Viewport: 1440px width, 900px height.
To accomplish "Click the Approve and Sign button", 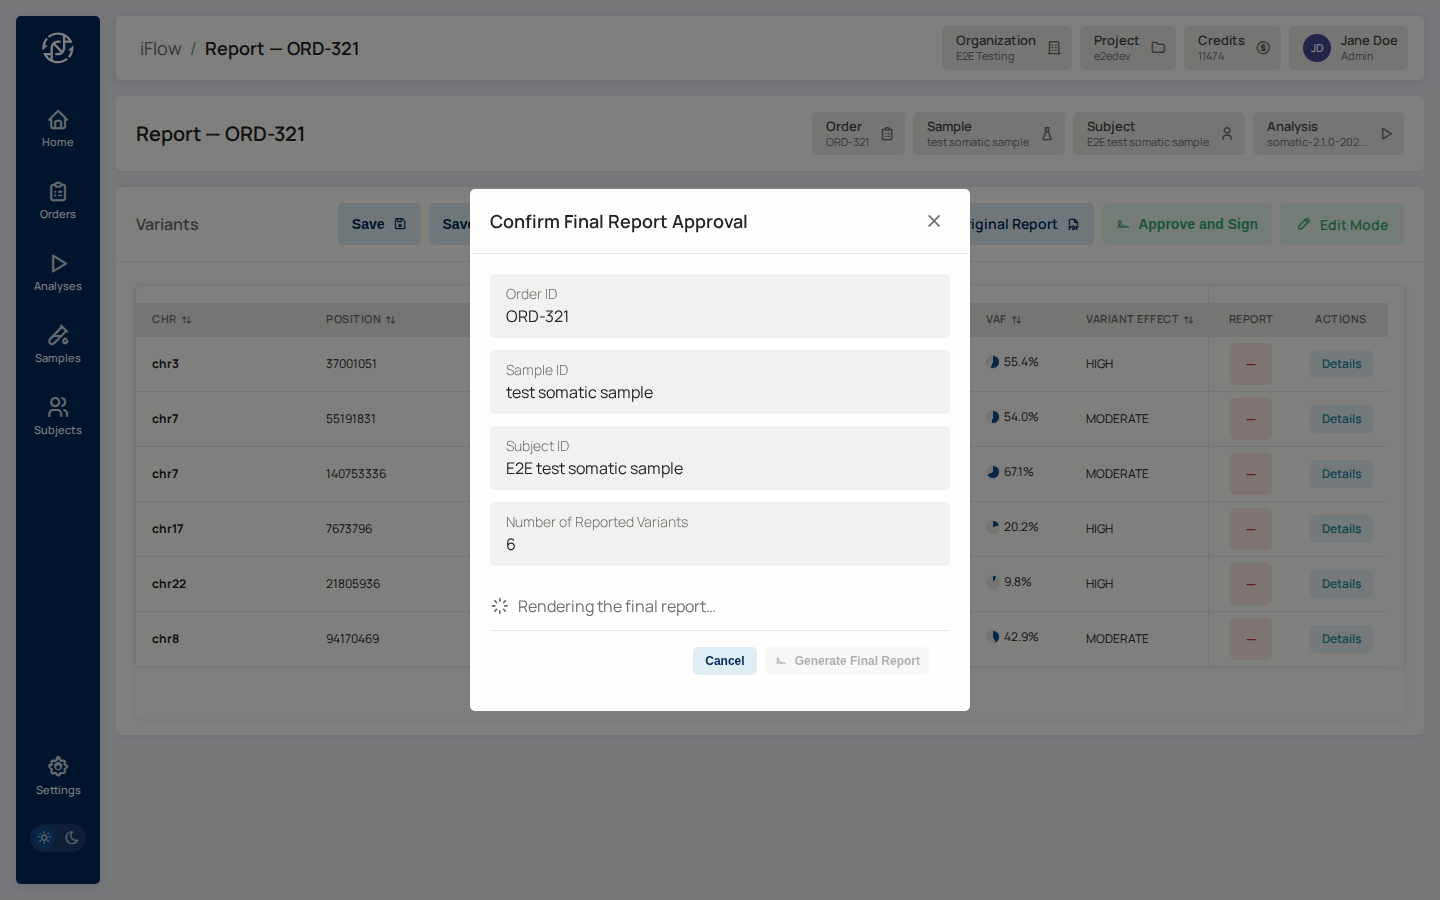I will pyautogui.click(x=1187, y=225).
